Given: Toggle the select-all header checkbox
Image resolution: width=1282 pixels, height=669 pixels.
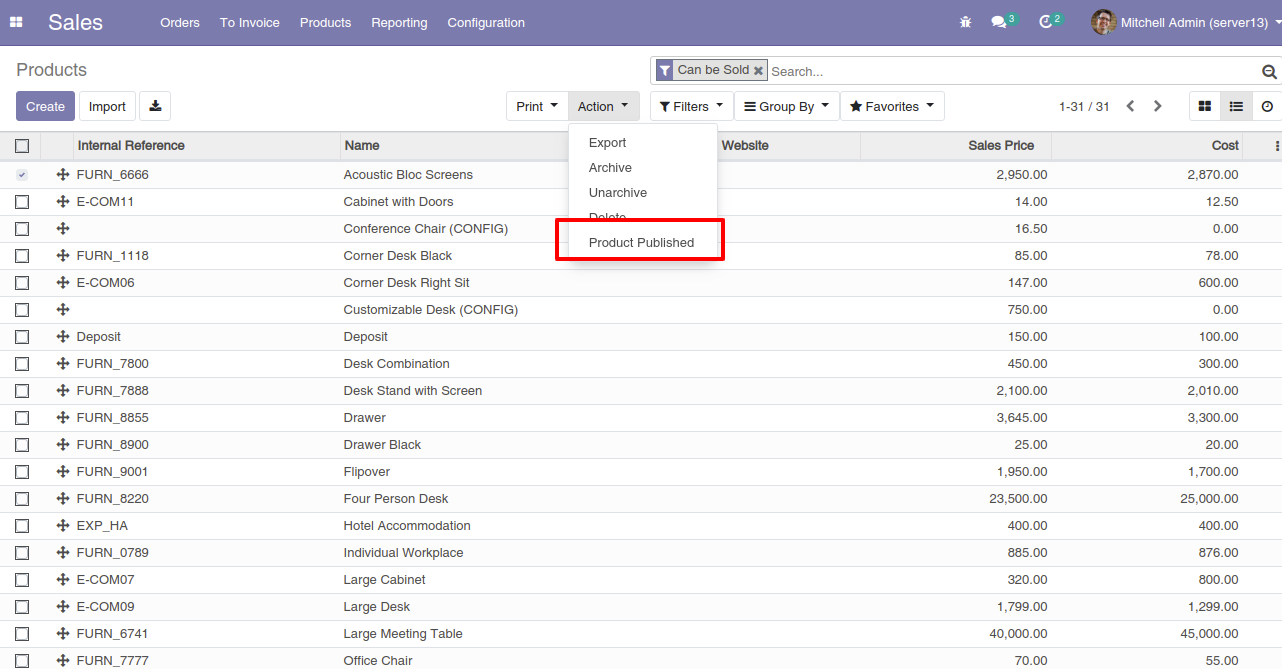Looking at the screenshot, I should point(22,146).
